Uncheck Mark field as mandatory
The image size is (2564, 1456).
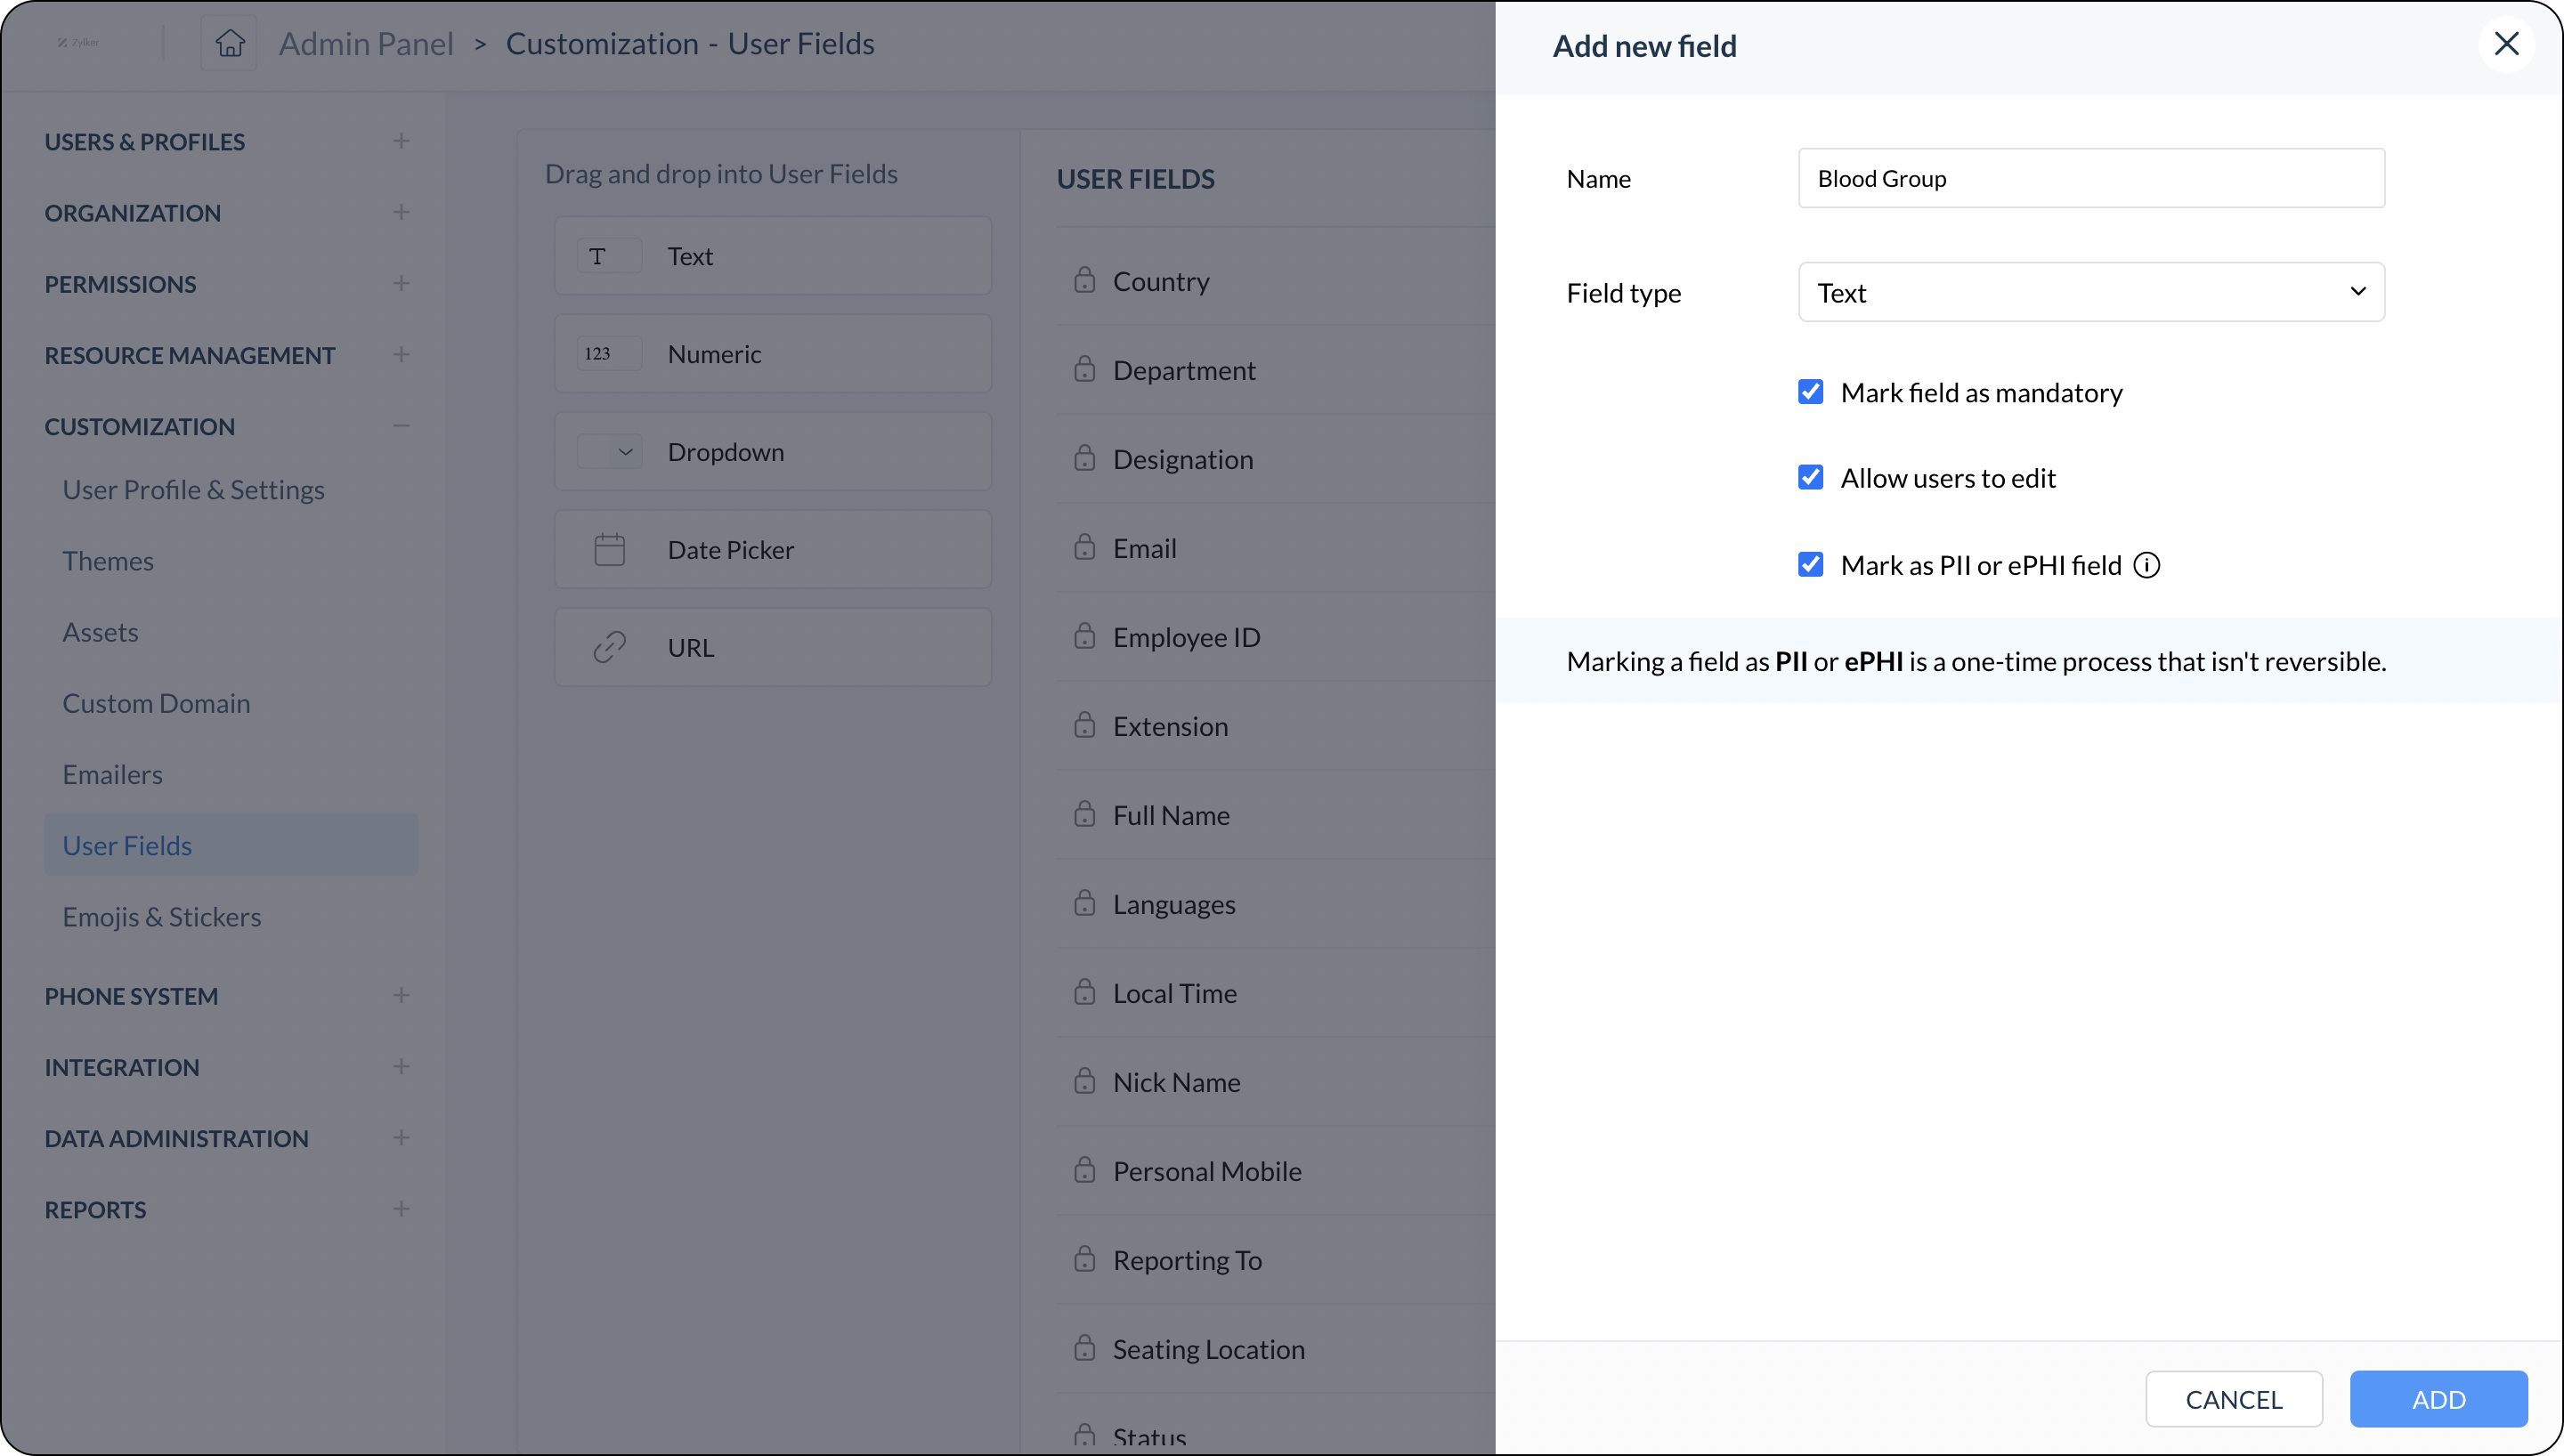pyautogui.click(x=1810, y=392)
